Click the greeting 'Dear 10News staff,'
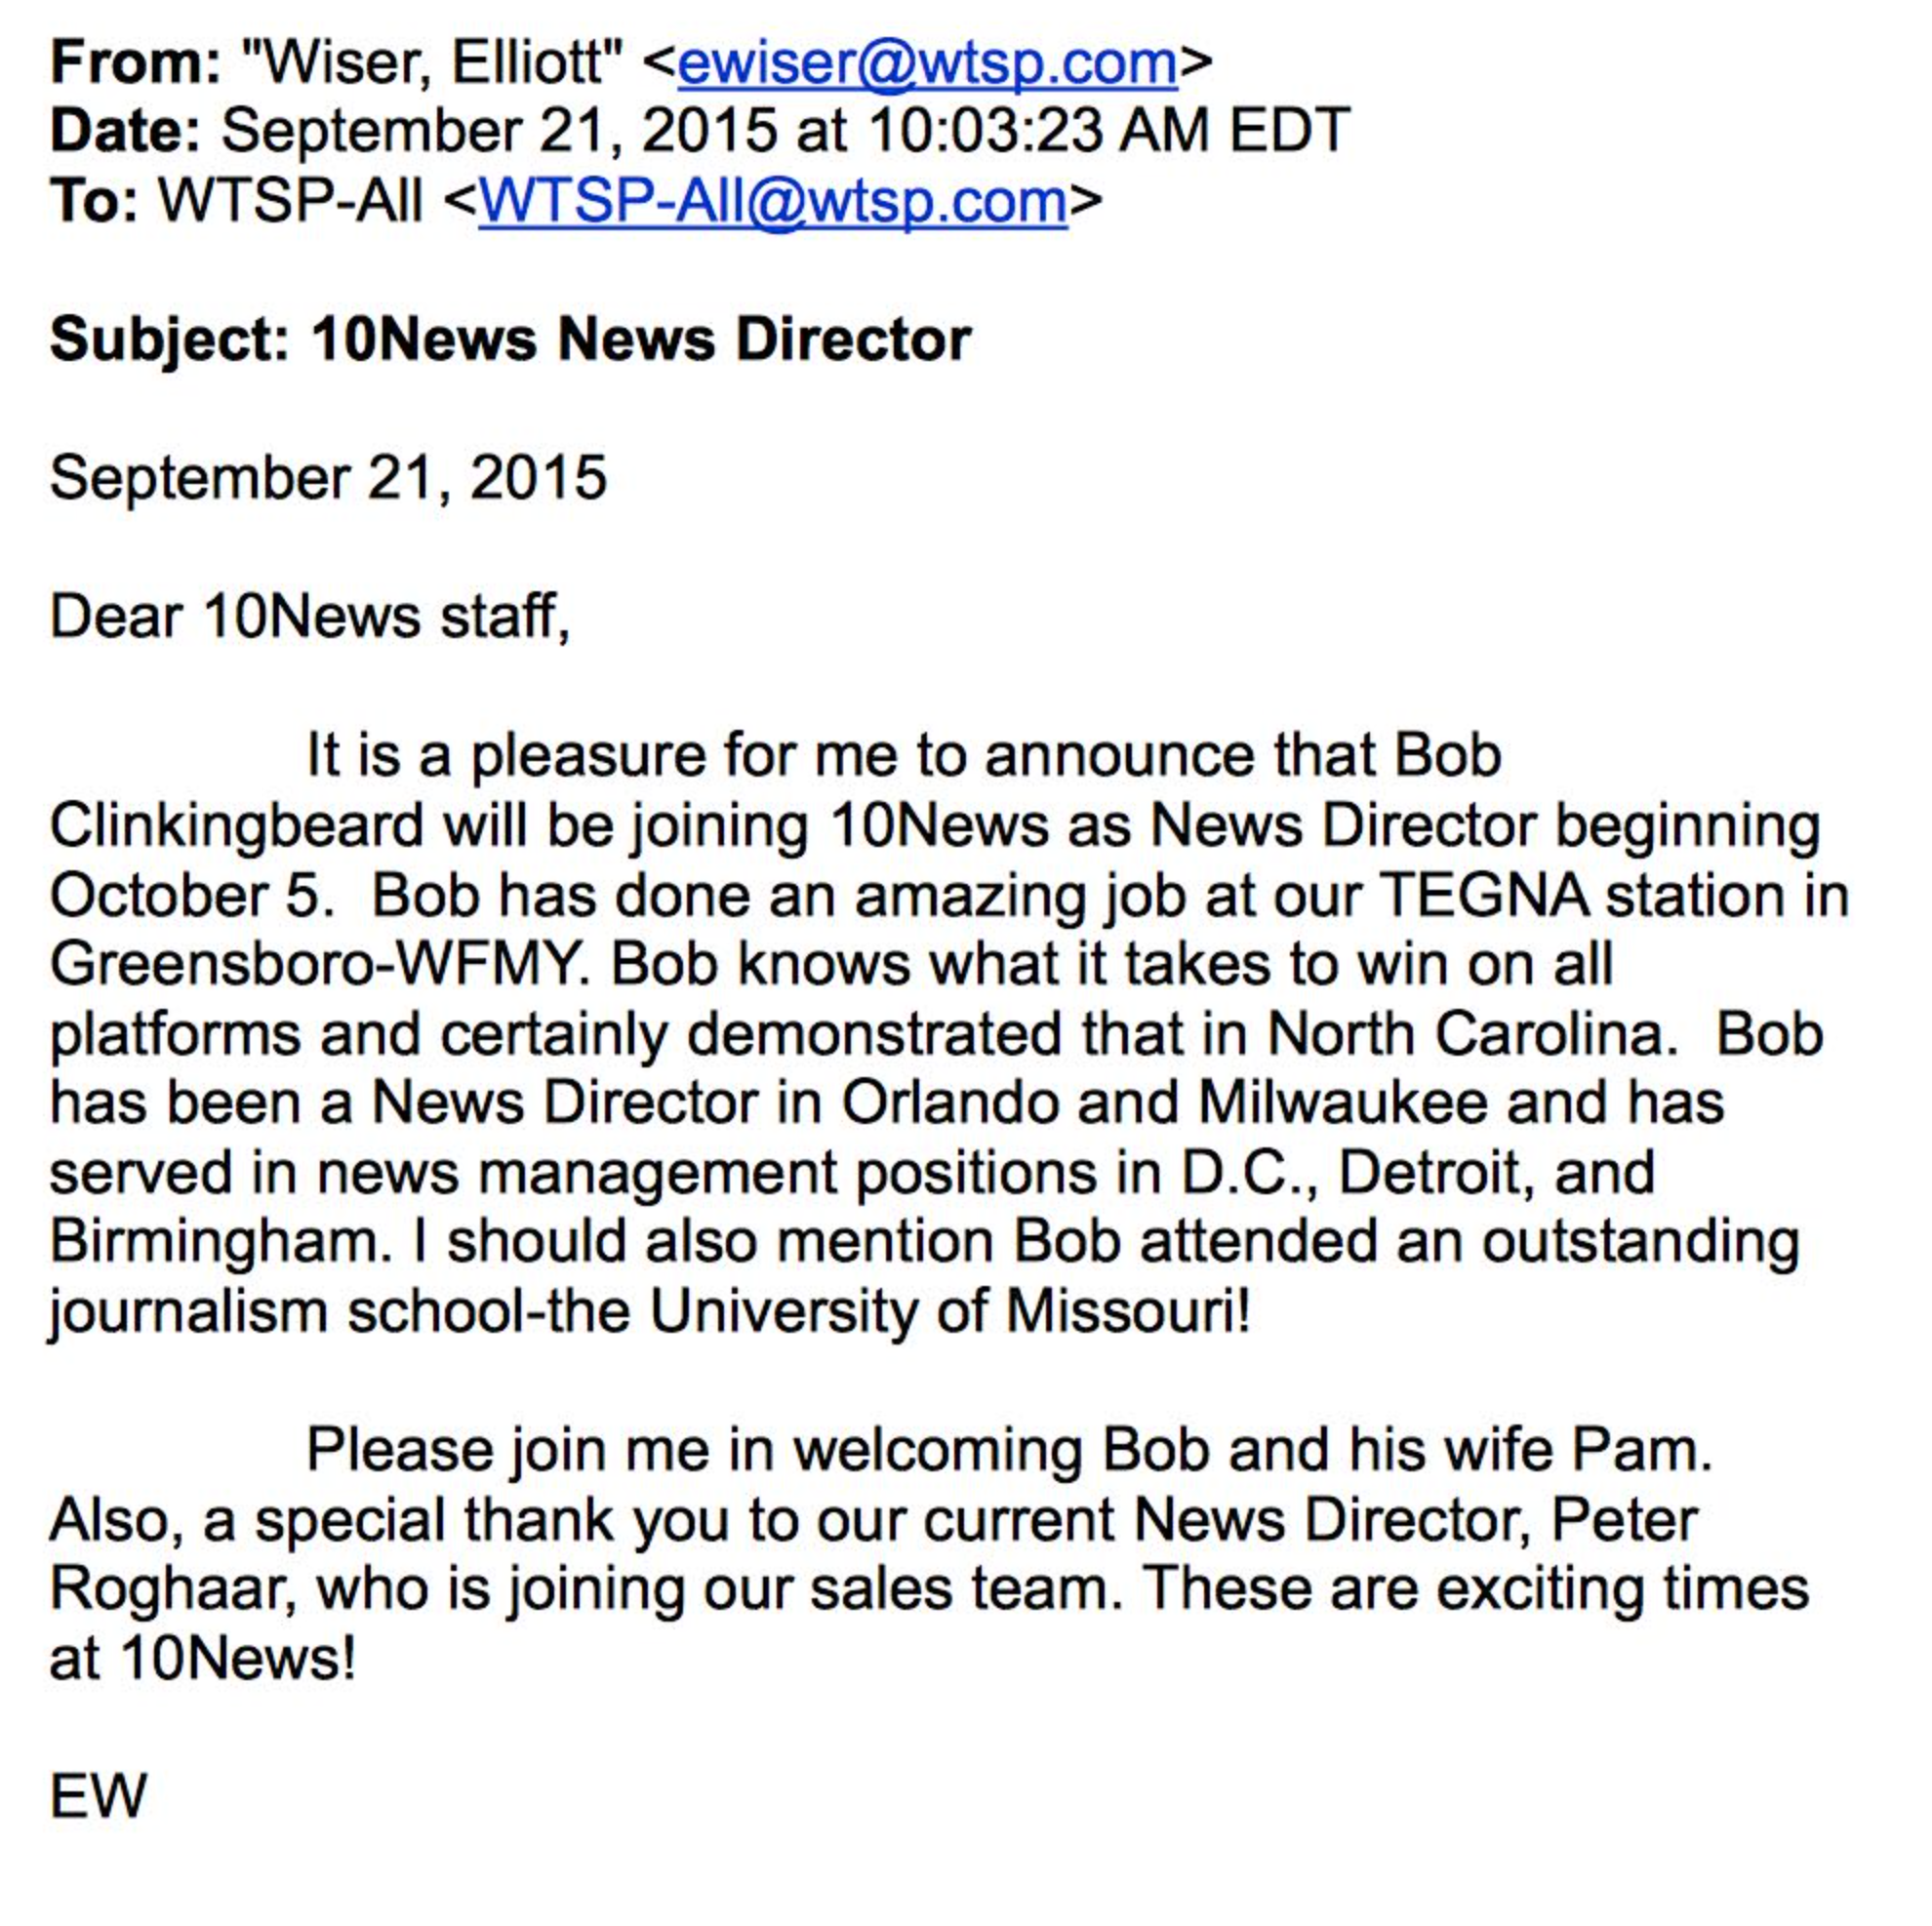The image size is (1932, 1926). pyautogui.click(x=310, y=617)
